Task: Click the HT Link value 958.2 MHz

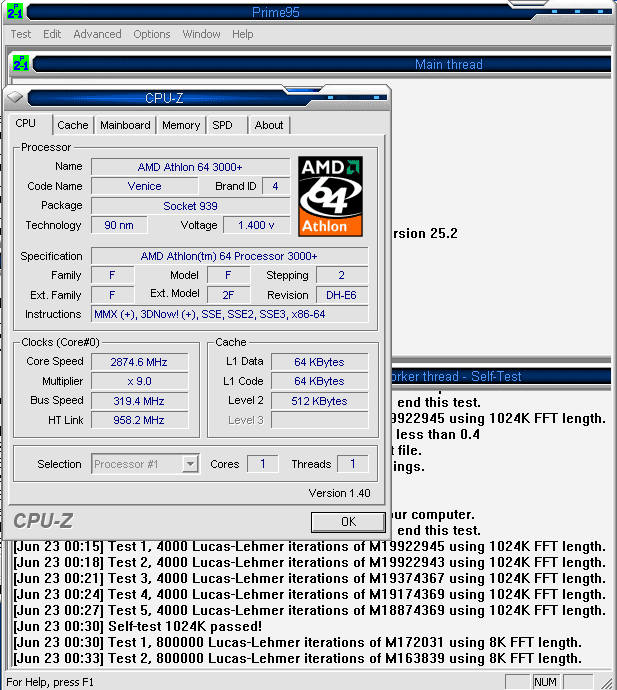Action: coord(139,420)
